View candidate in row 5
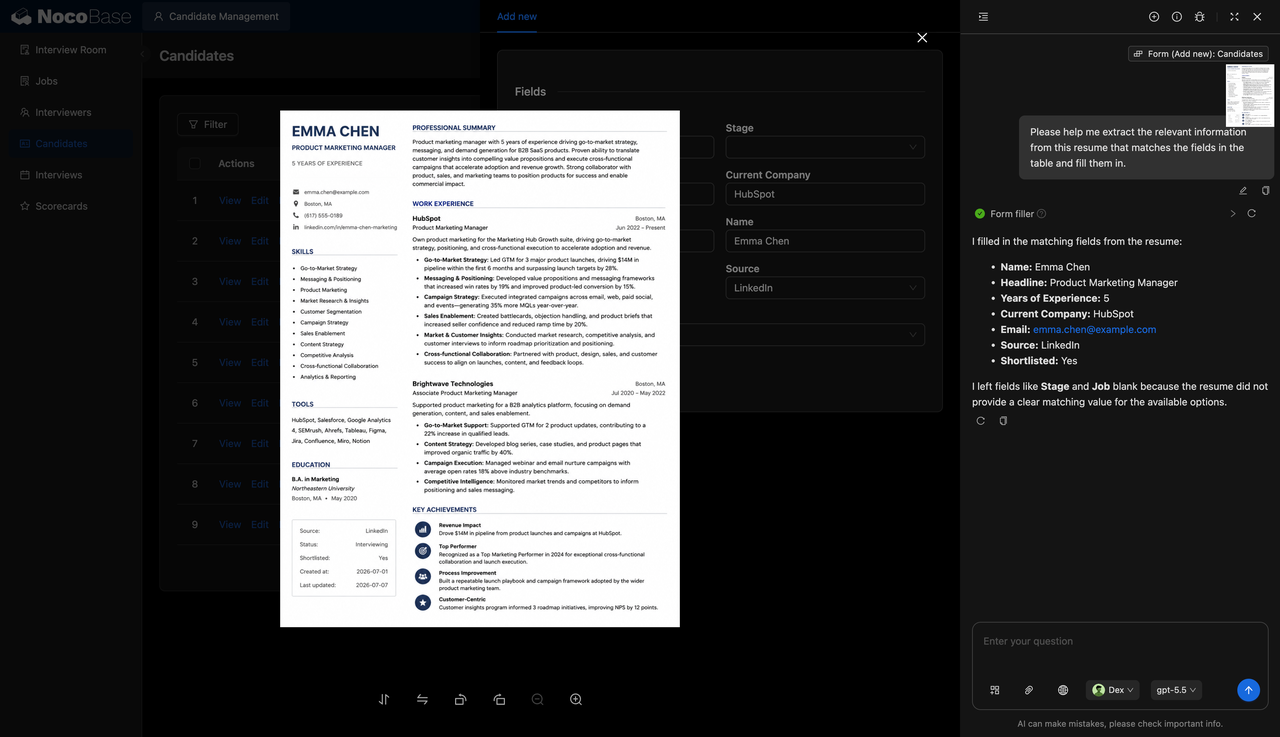 click(x=230, y=363)
